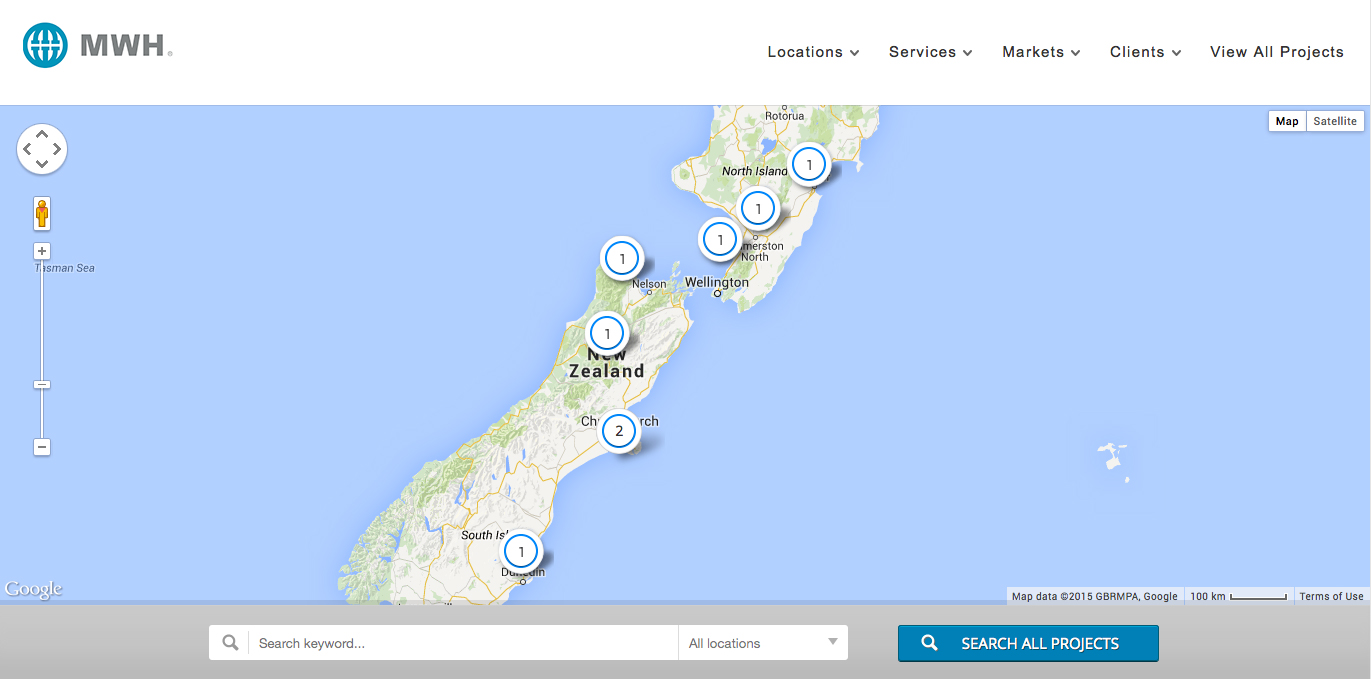
Task: Expand the Services menu
Action: (x=930, y=52)
